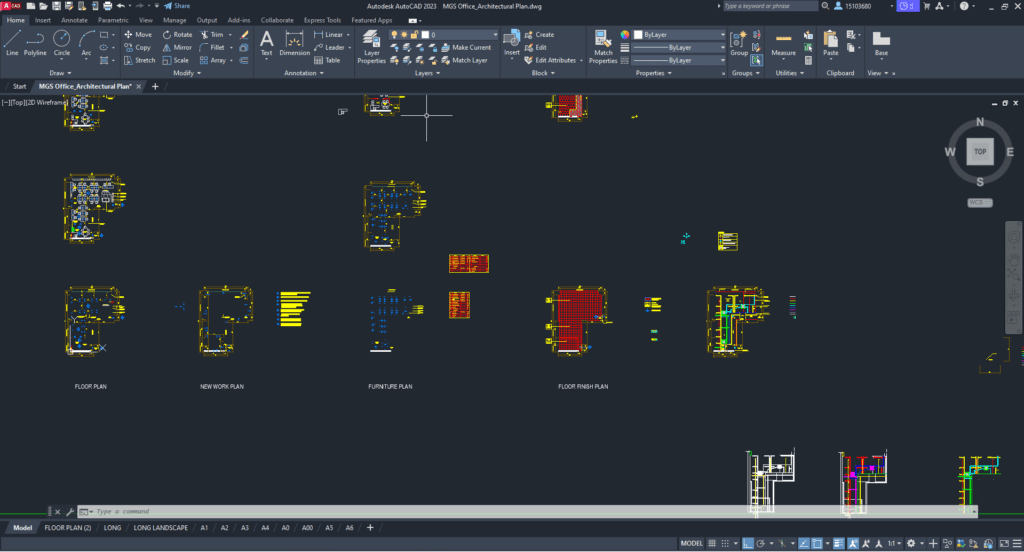This screenshot has width=1024, height=552.
Task: Click the Plot printer icon in quick access
Action: point(106,5)
